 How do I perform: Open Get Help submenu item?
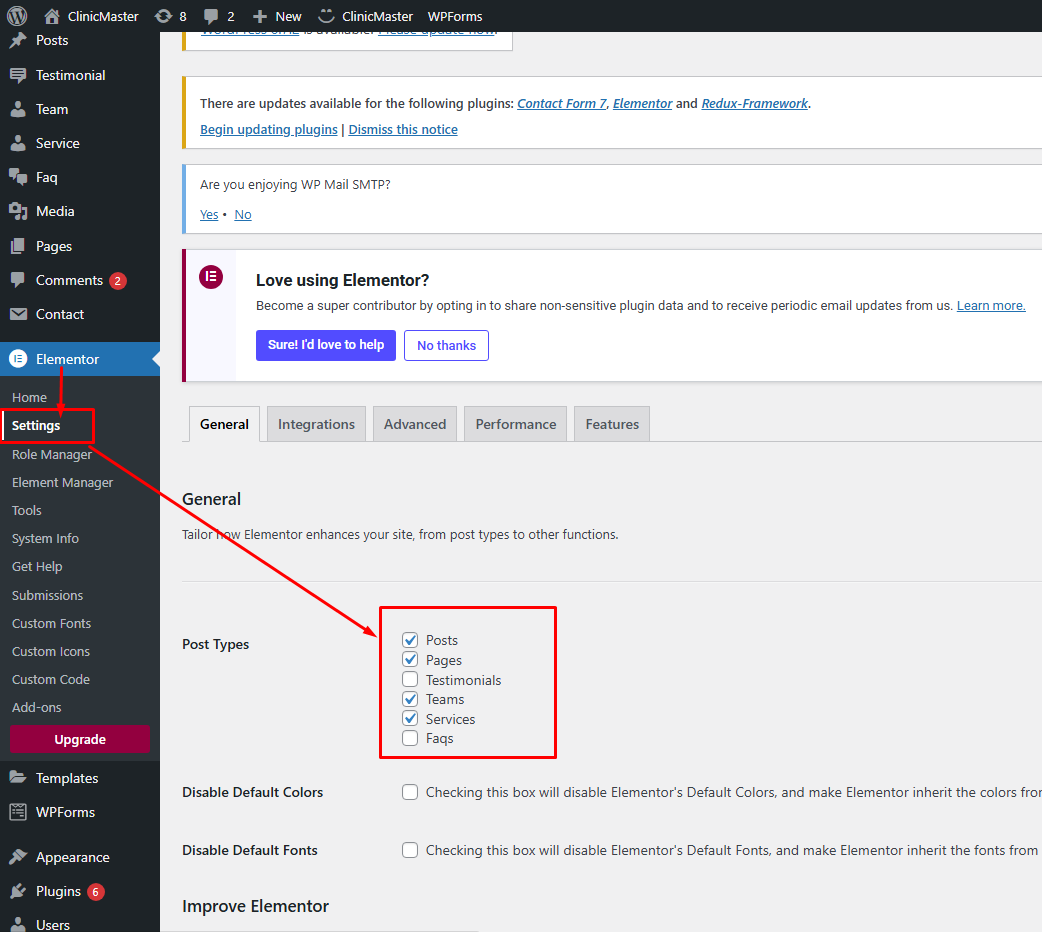(37, 566)
